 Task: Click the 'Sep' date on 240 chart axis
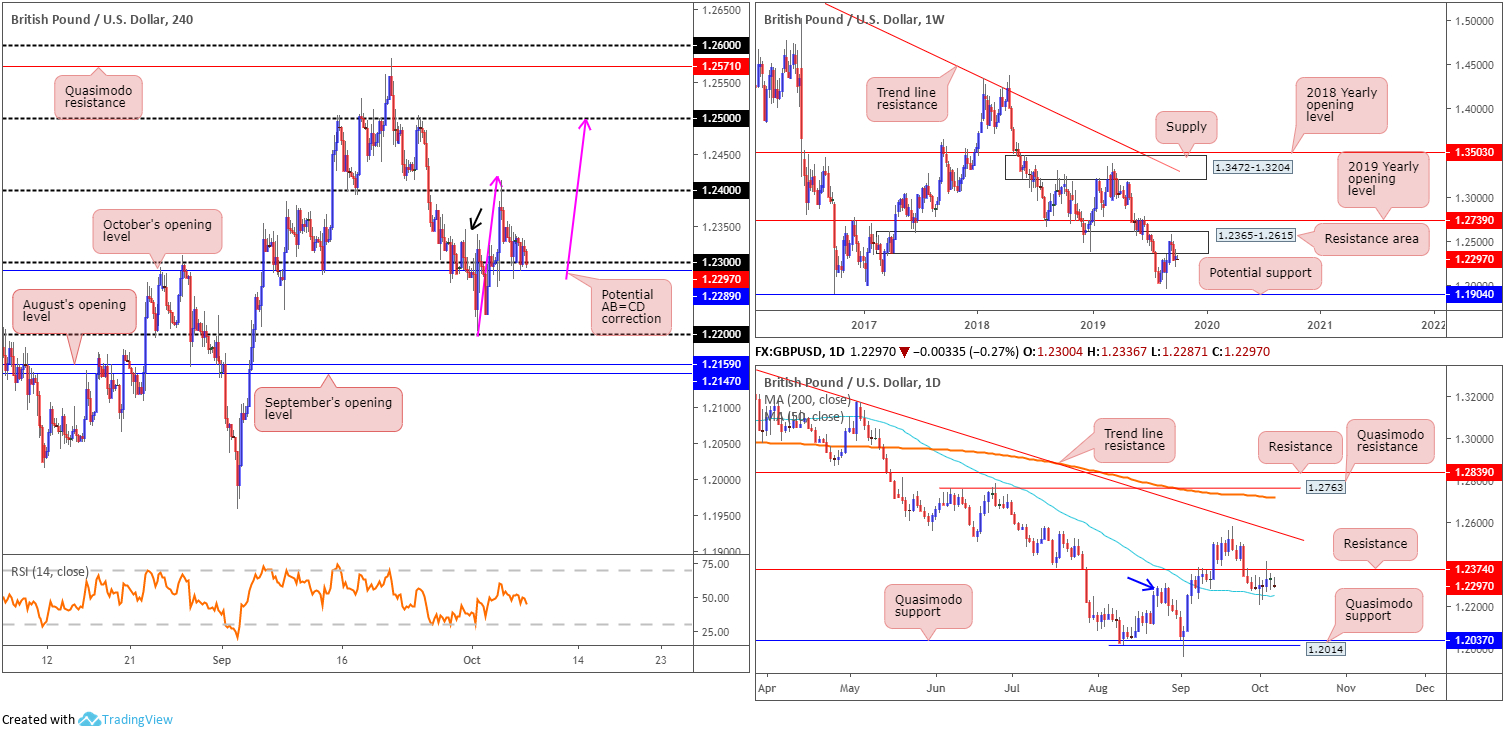tap(222, 661)
